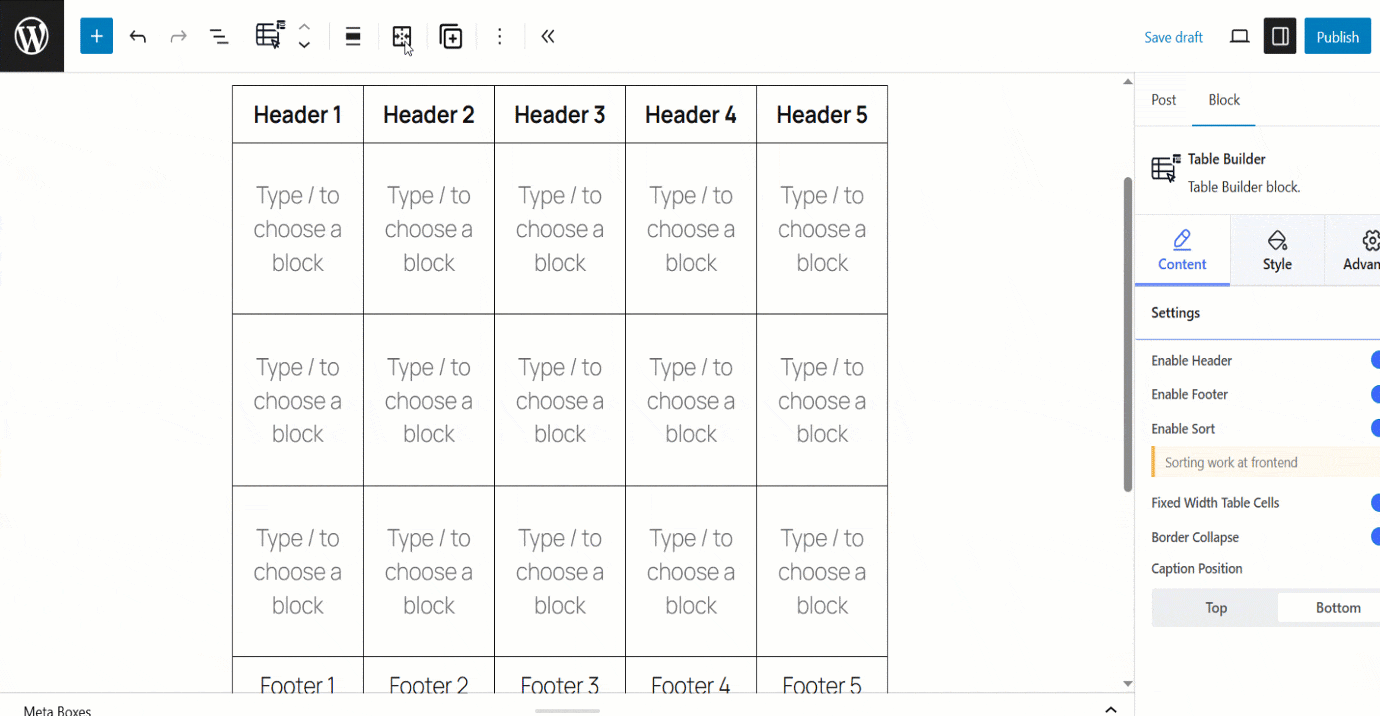This screenshot has height=716, width=1380.
Task: Open the block inserter
Action: pyautogui.click(x=96, y=35)
